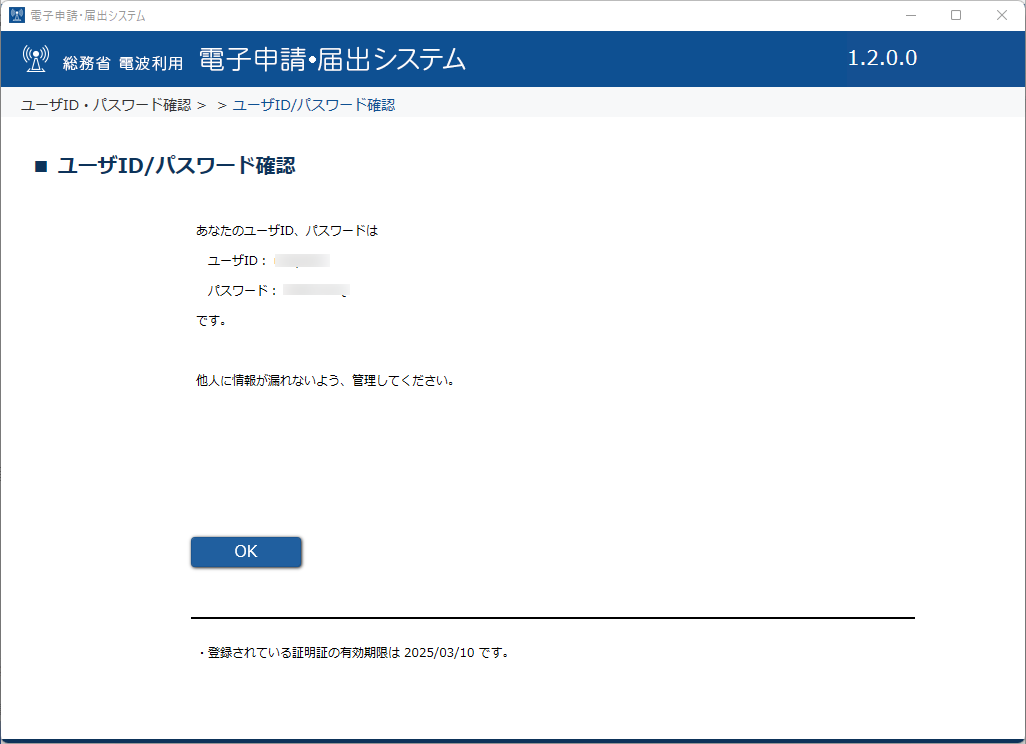Maximize the 電子申請・届出システム window
The height and width of the screenshot is (744, 1026).
pyautogui.click(x=956, y=15)
